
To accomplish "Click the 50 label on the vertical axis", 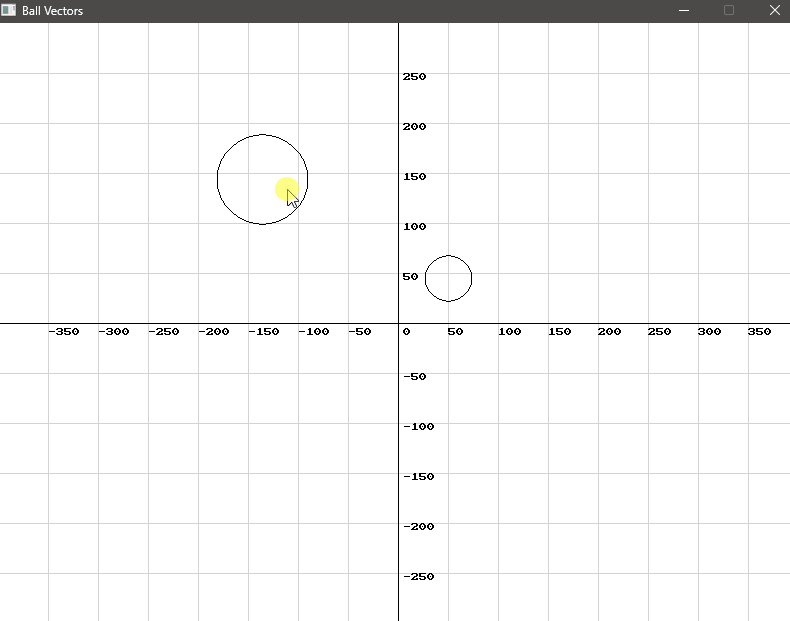I will [x=411, y=277].
